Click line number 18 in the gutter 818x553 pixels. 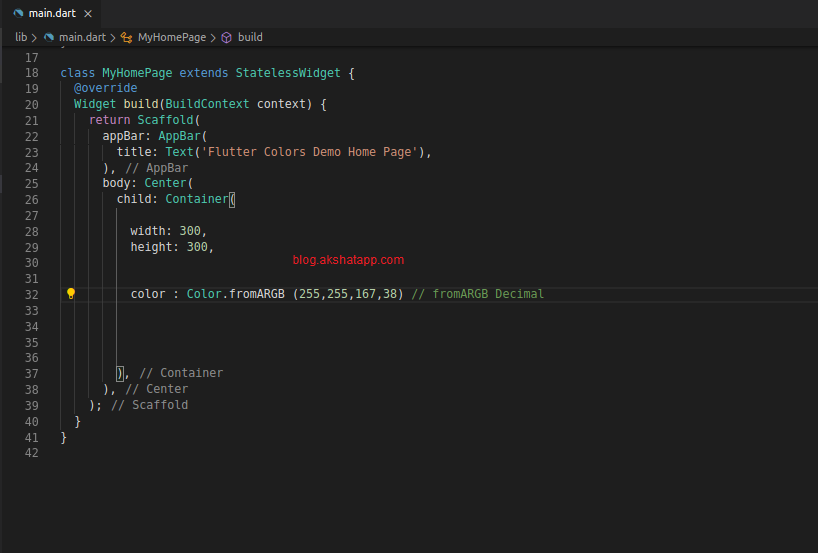(31, 73)
